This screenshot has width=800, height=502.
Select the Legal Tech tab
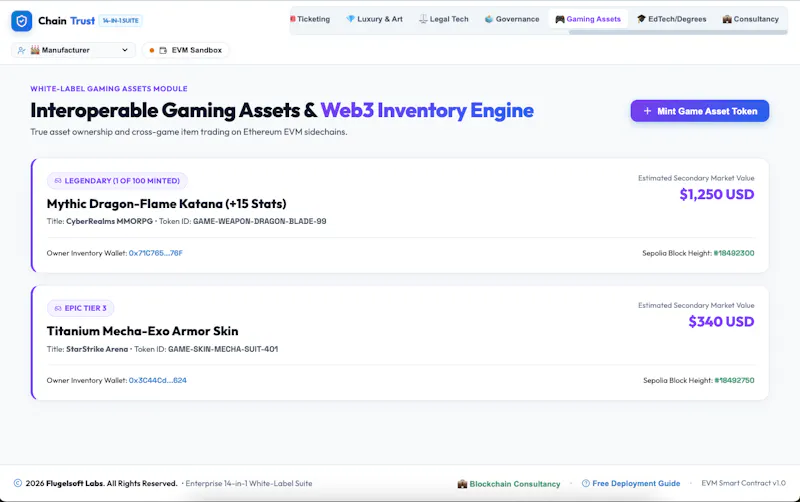point(443,19)
